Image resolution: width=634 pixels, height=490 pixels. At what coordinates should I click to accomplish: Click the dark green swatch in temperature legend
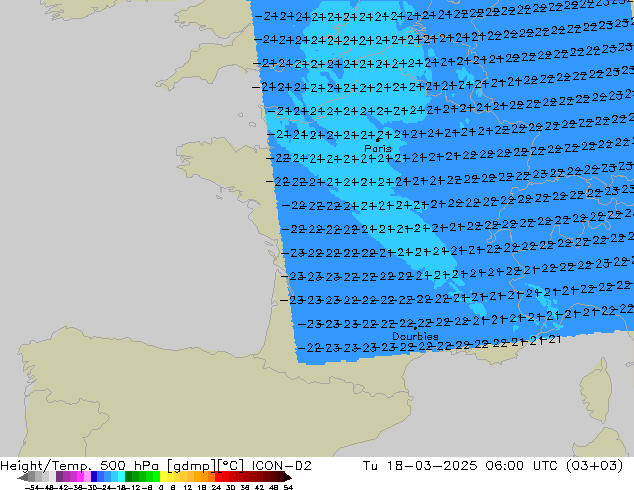[x=129, y=476]
